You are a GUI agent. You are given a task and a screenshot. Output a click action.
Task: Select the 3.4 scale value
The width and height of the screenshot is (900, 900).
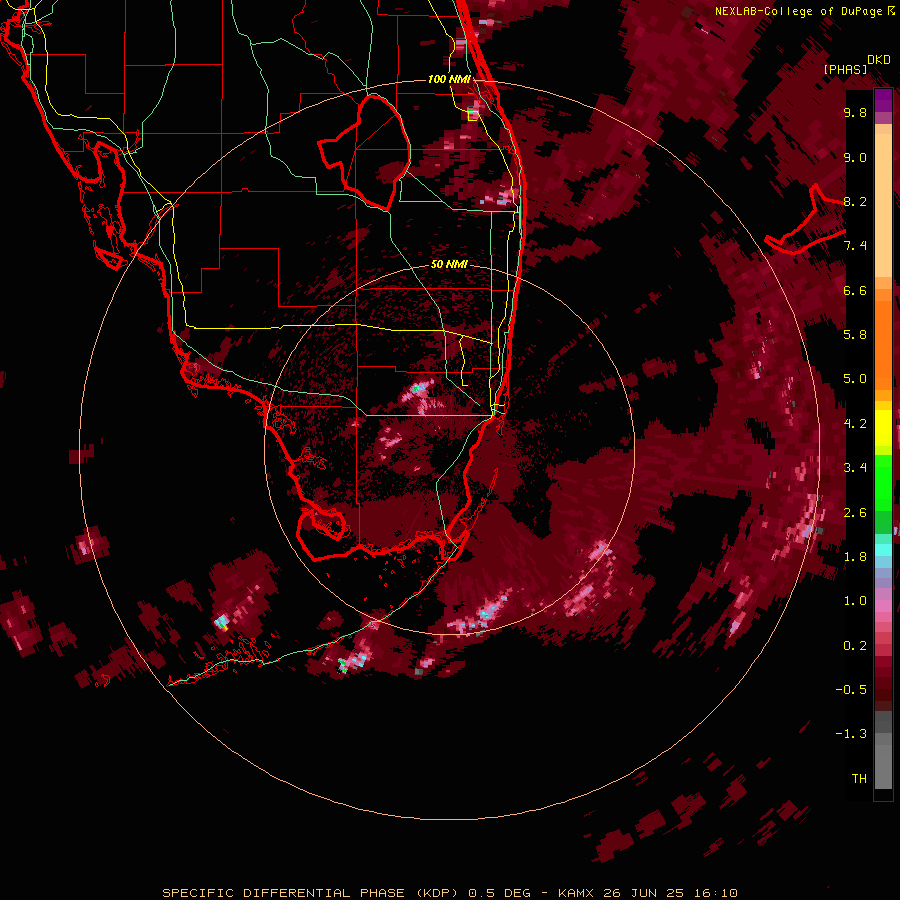click(855, 468)
